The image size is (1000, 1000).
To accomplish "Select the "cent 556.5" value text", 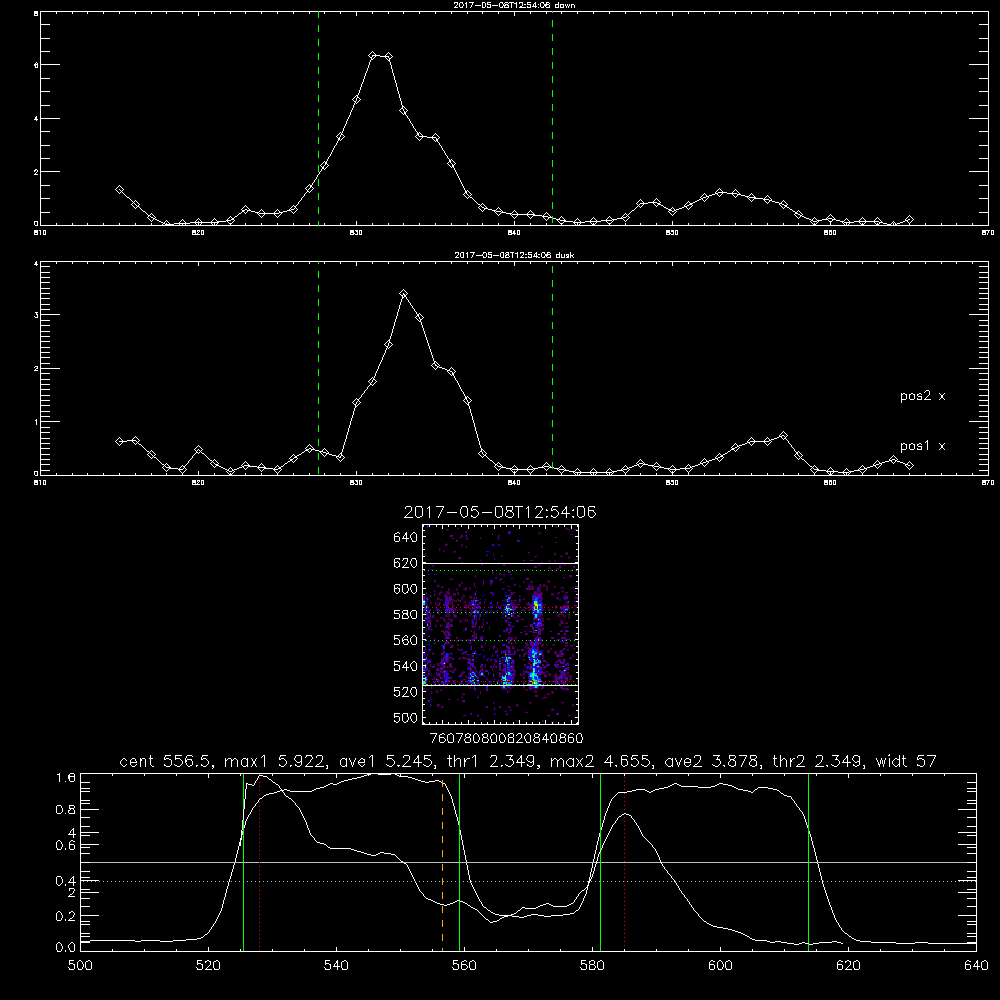I will (x=168, y=761).
